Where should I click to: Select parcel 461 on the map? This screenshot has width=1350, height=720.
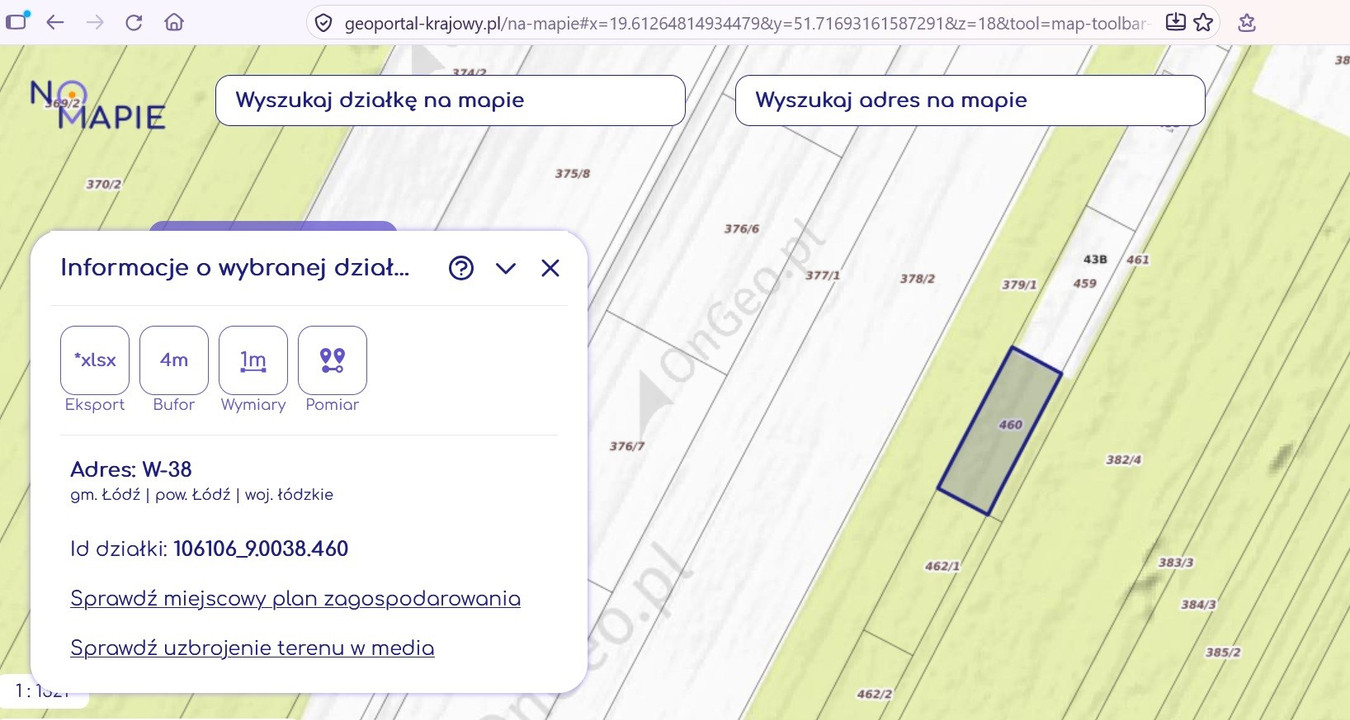pyautogui.click(x=1138, y=259)
